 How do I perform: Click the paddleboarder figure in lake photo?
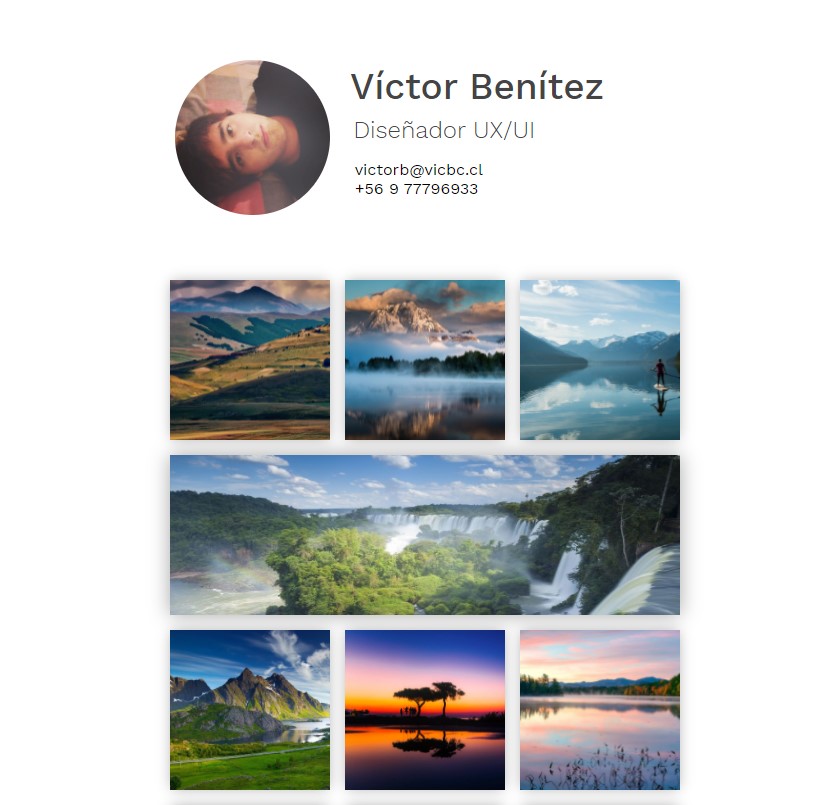(660, 374)
